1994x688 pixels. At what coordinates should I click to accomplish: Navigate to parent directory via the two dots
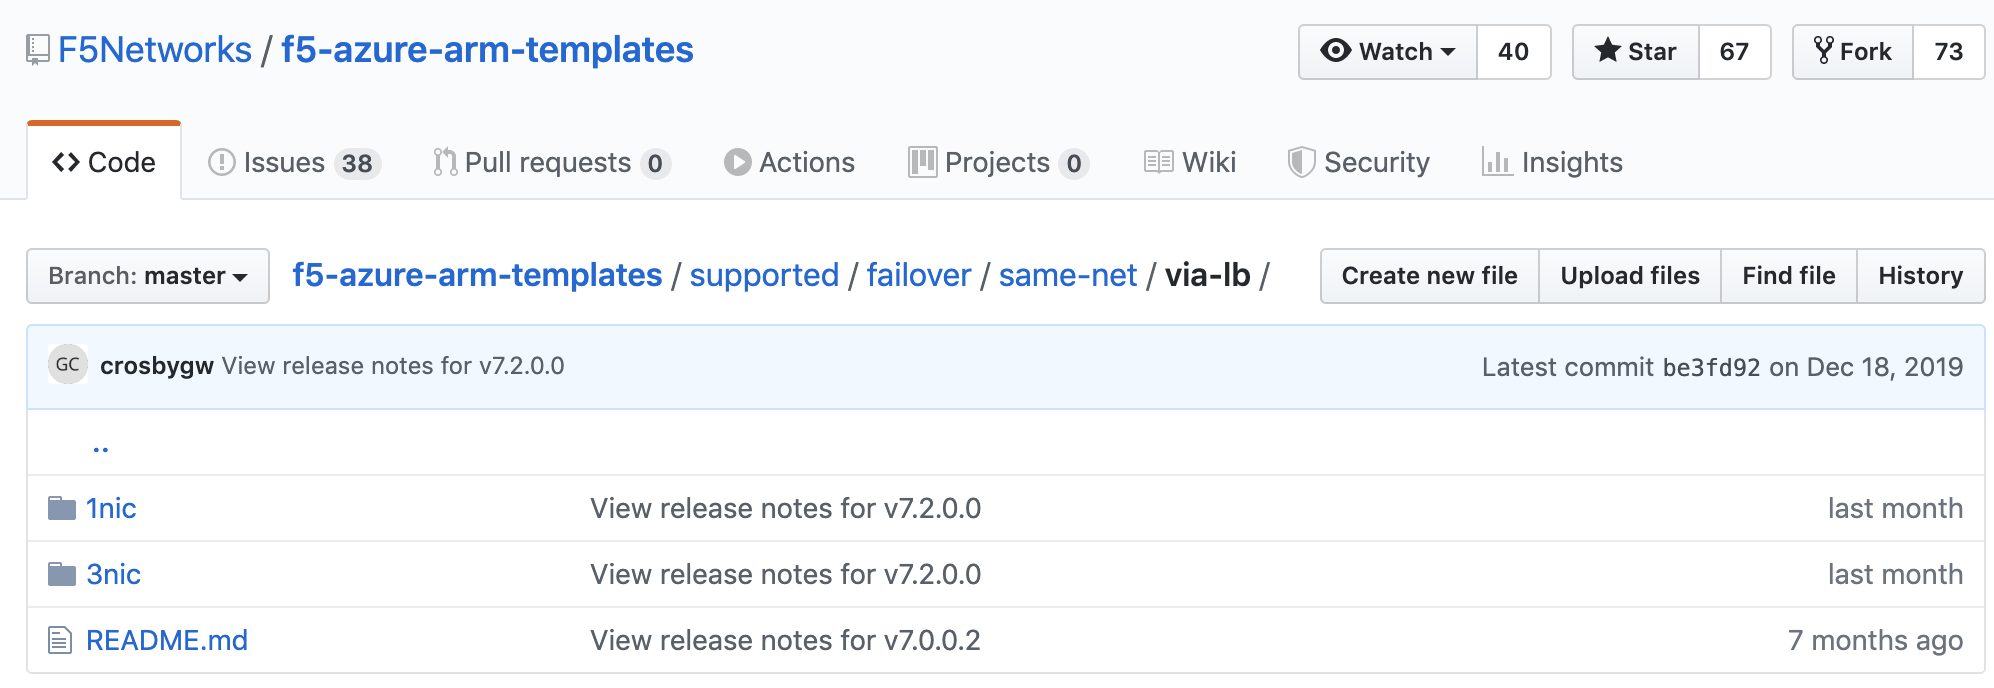tap(100, 446)
